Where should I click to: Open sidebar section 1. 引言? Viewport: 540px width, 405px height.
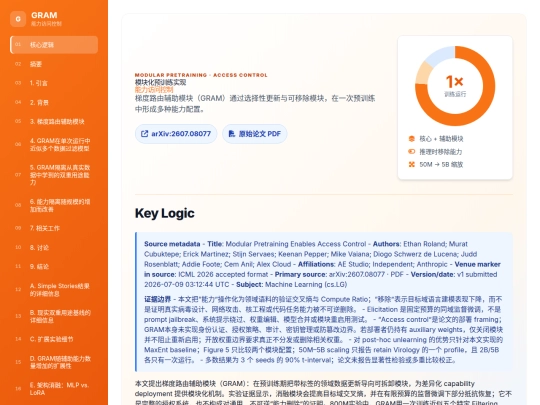[54, 83]
